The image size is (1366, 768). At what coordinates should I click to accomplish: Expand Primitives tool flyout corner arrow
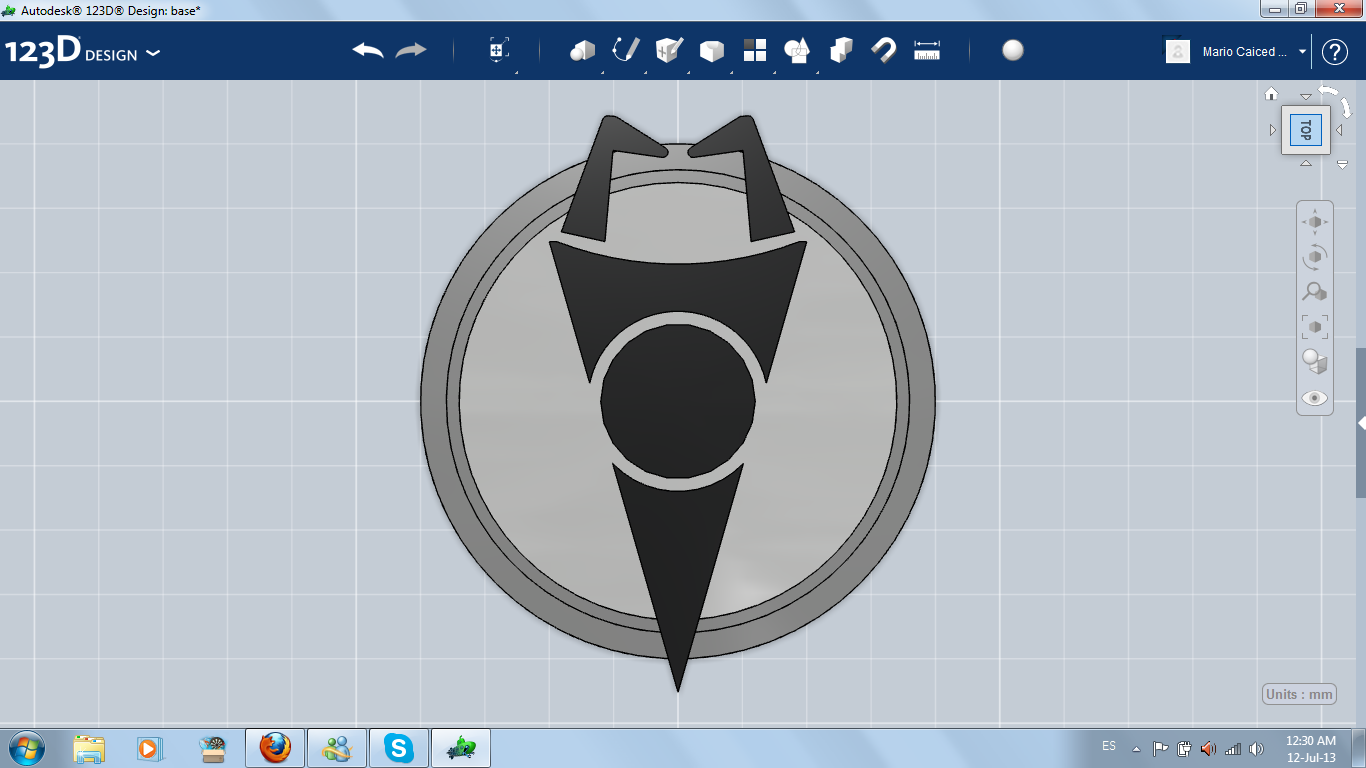point(602,72)
